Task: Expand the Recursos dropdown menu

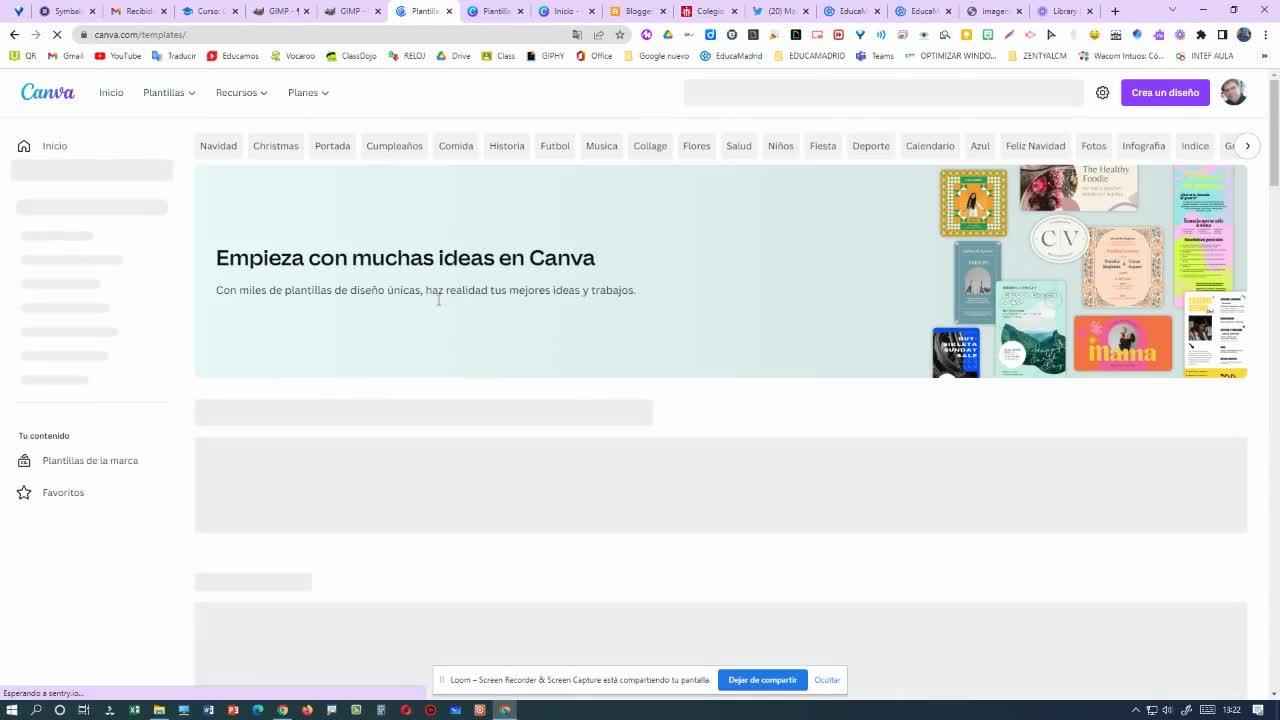Action: point(242,93)
